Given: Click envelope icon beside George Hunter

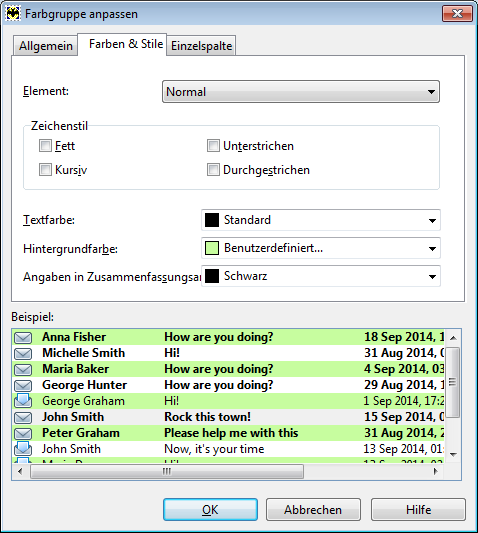Looking at the screenshot, I should 23,385.
